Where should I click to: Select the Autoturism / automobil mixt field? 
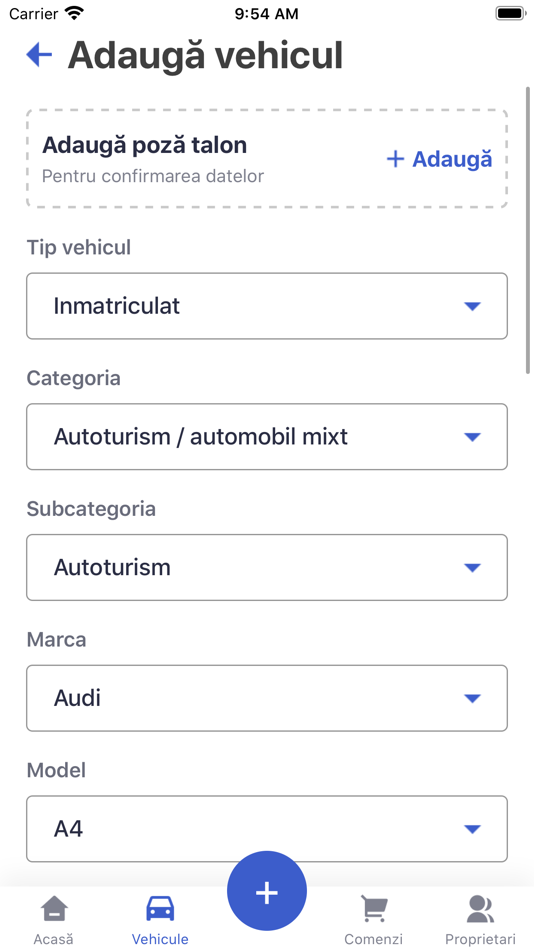click(267, 437)
